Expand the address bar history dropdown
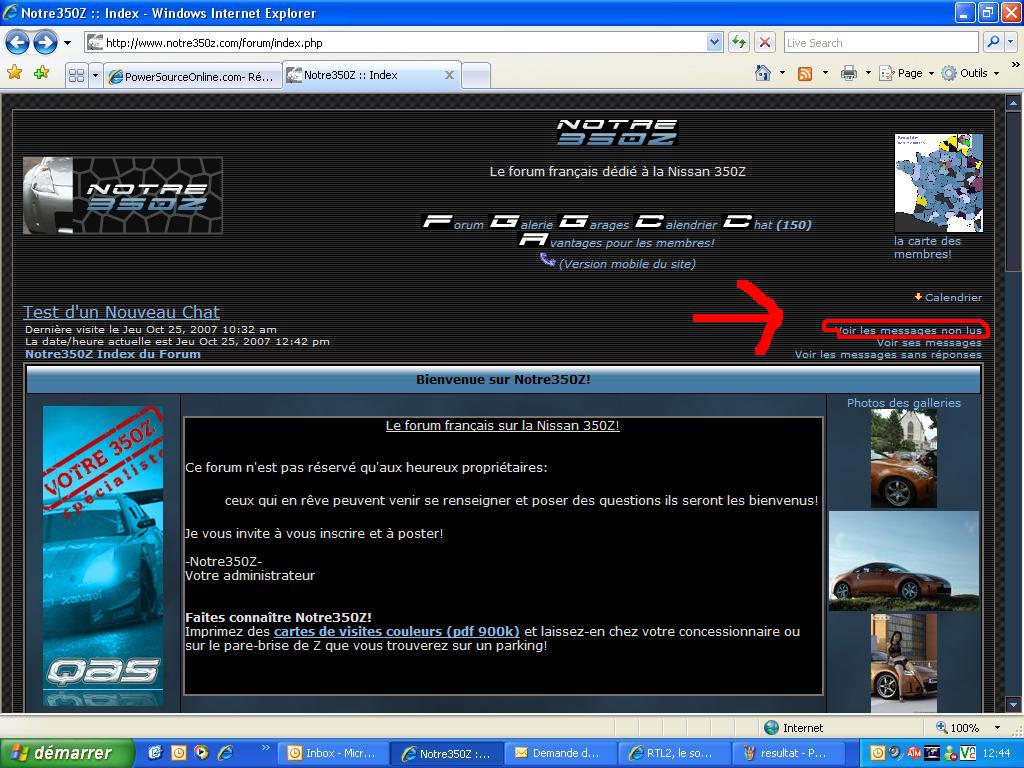1024x768 pixels. 714,42
